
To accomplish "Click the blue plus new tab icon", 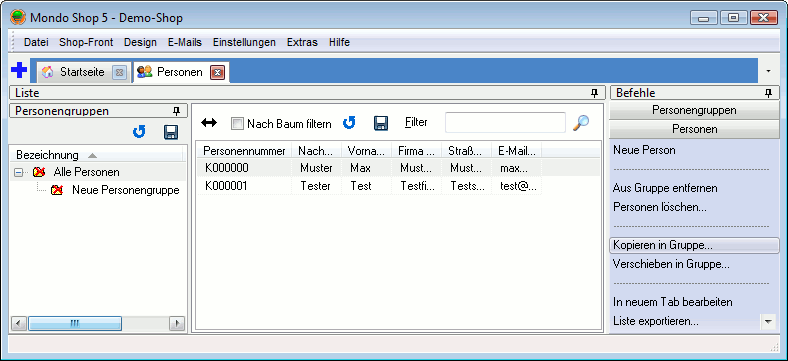I will (x=19, y=71).
